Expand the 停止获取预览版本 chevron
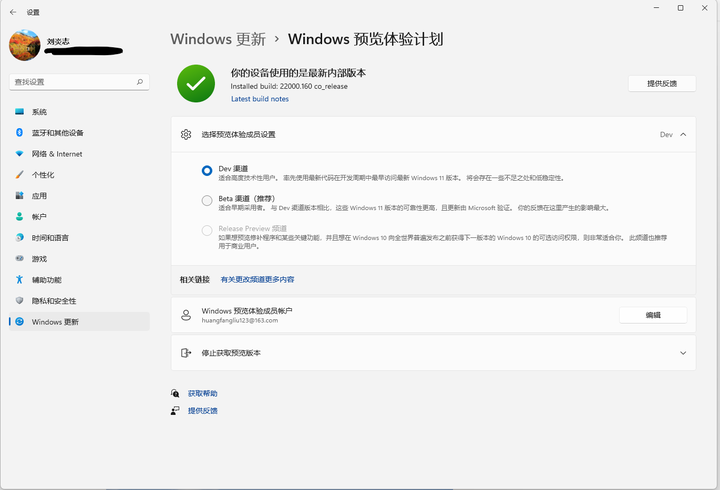This screenshot has width=720, height=490. pyautogui.click(x=683, y=353)
